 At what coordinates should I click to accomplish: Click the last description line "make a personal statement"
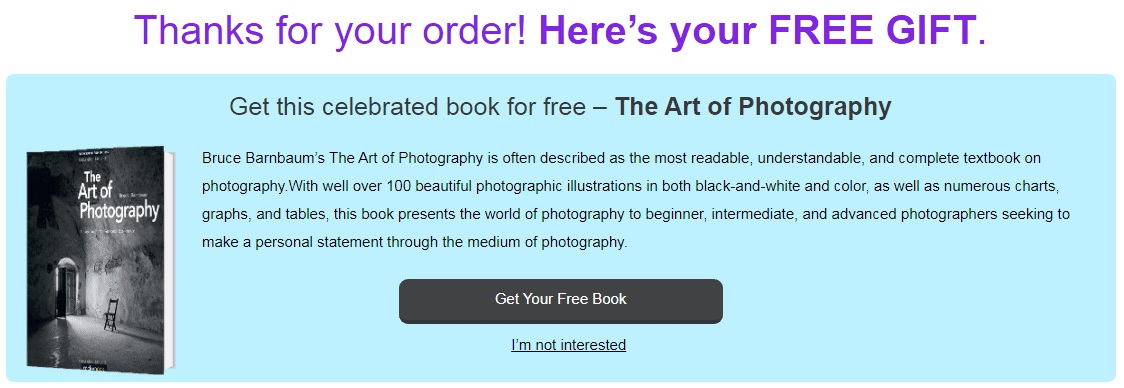coord(414,242)
